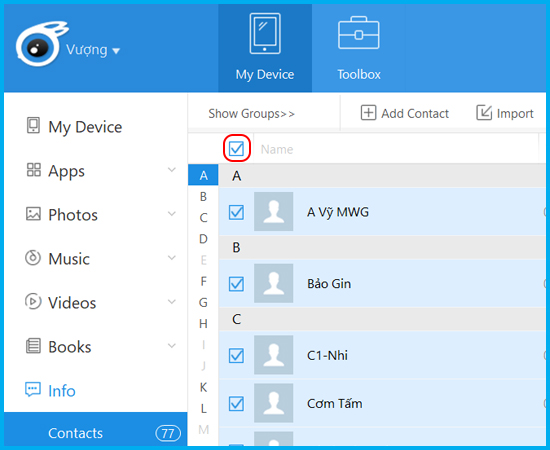Click Show Groups>> link
This screenshot has height=450, width=550.
tap(251, 114)
